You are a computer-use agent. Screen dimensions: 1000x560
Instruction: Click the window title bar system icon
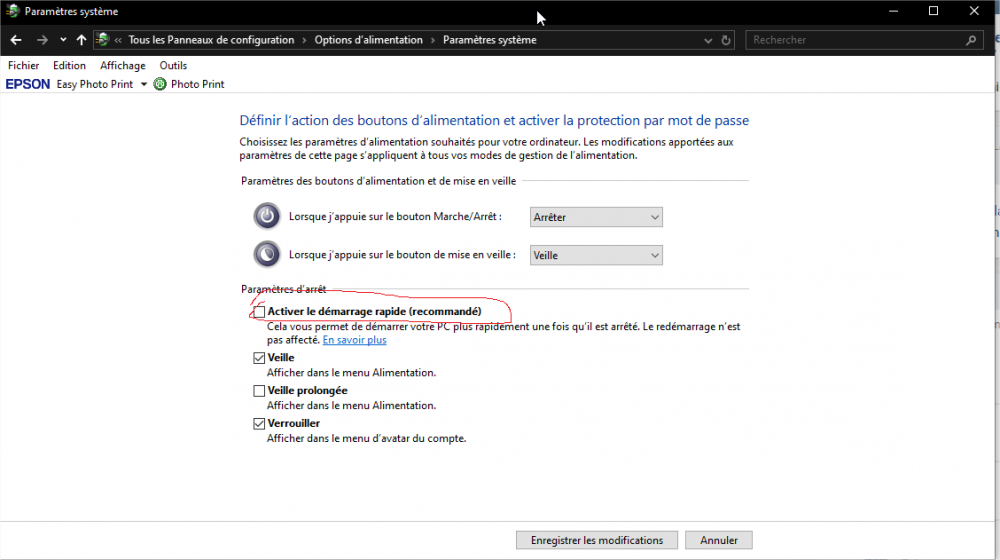(12, 11)
